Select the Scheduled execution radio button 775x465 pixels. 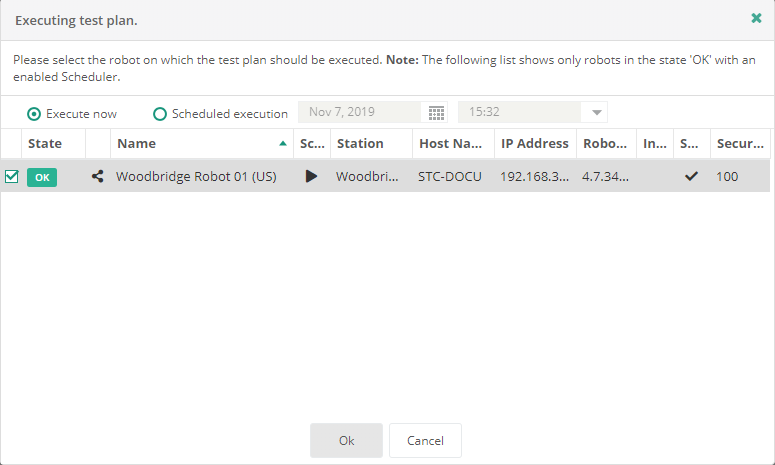[x=160, y=114]
